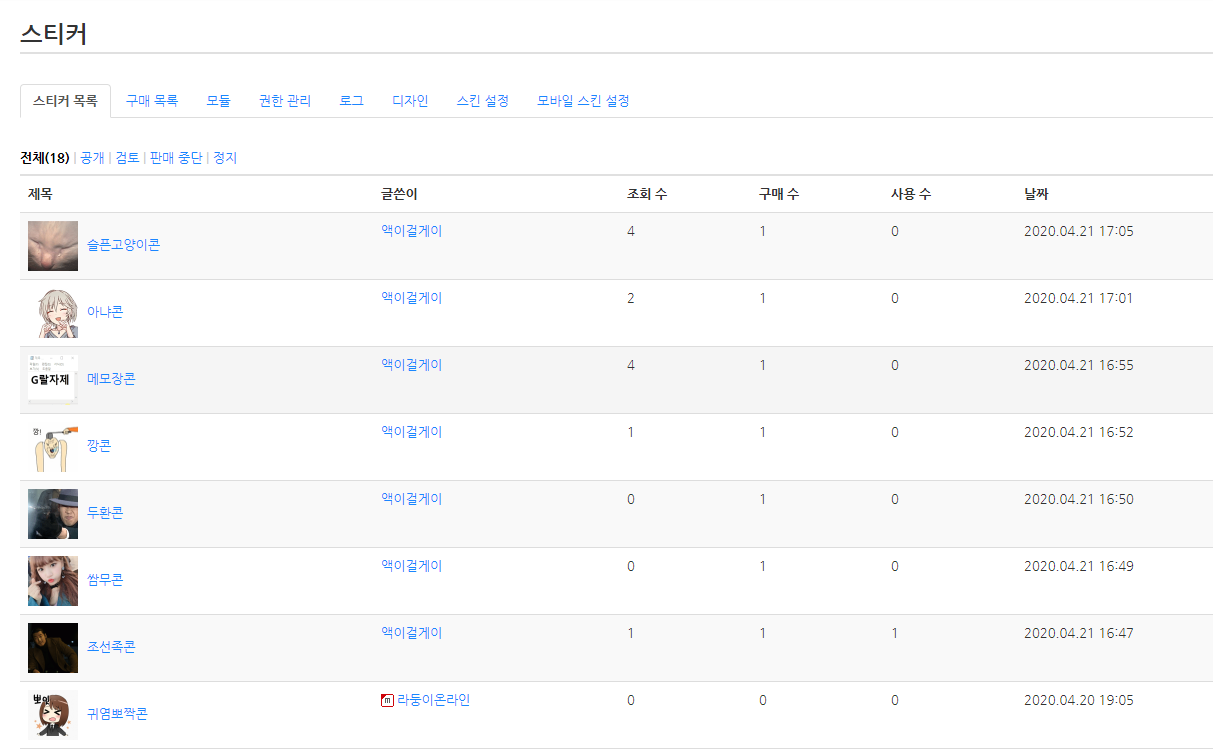Click the 구매 수 column header

coord(779,194)
